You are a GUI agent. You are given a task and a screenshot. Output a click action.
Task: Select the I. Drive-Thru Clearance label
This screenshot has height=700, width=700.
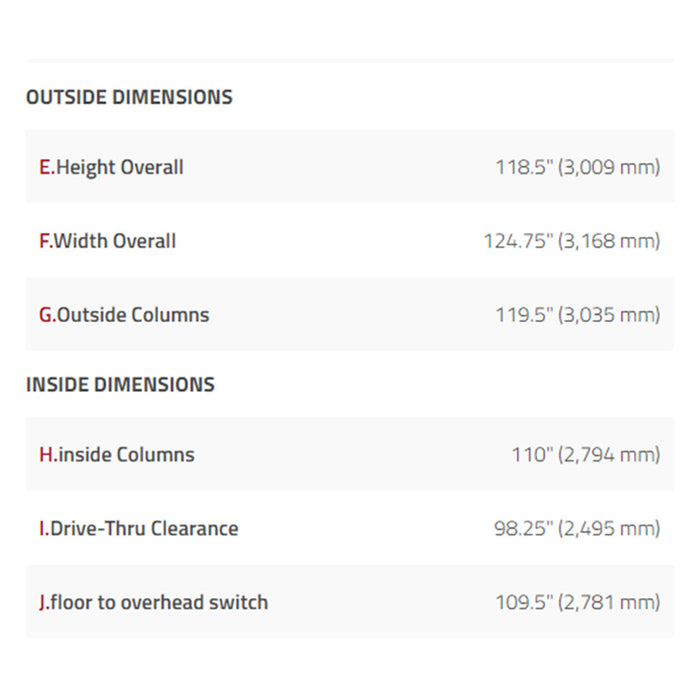click(x=139, y=529)
